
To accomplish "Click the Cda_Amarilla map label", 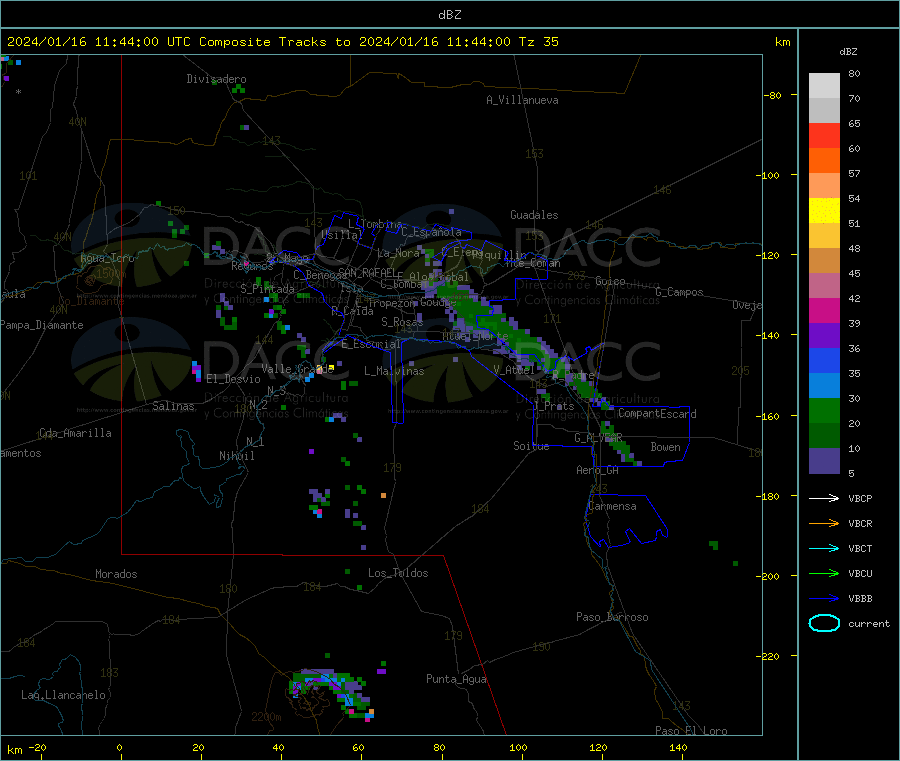I will pyautogui.click(x=75, y=433).
